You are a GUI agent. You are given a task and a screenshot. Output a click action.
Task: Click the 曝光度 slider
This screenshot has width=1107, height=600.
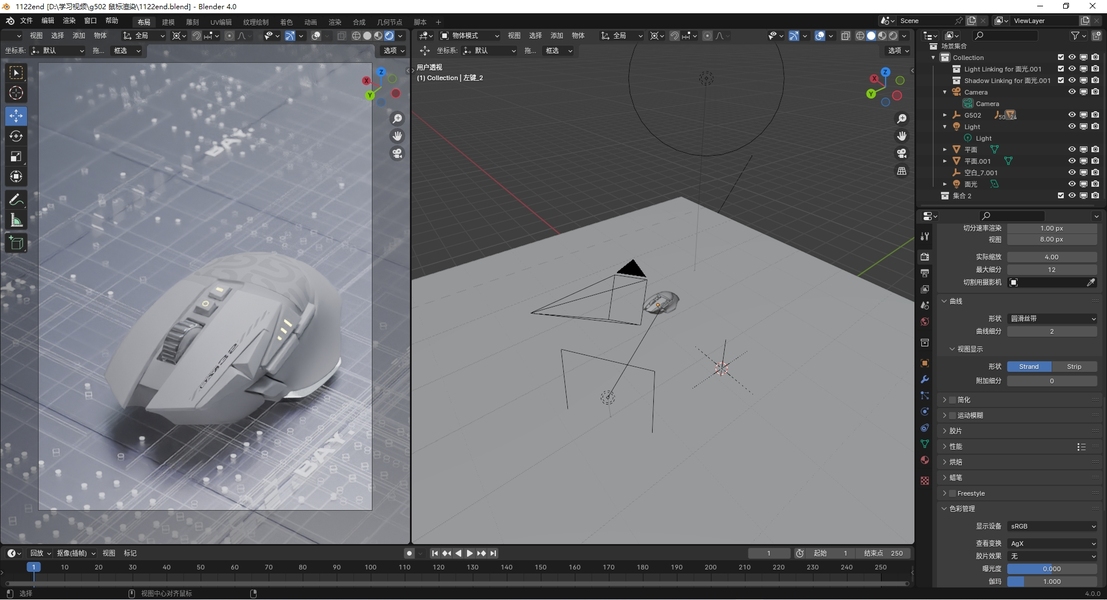pos(1052,569)
